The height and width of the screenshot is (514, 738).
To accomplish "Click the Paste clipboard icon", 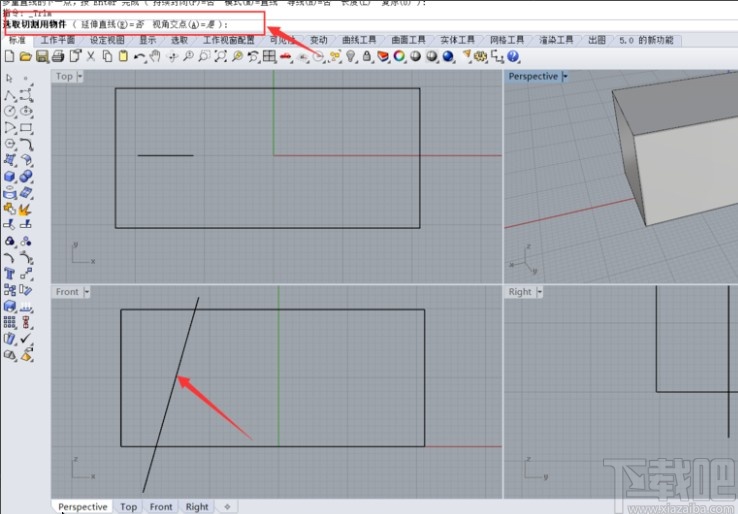I will [x=123, y=57].
